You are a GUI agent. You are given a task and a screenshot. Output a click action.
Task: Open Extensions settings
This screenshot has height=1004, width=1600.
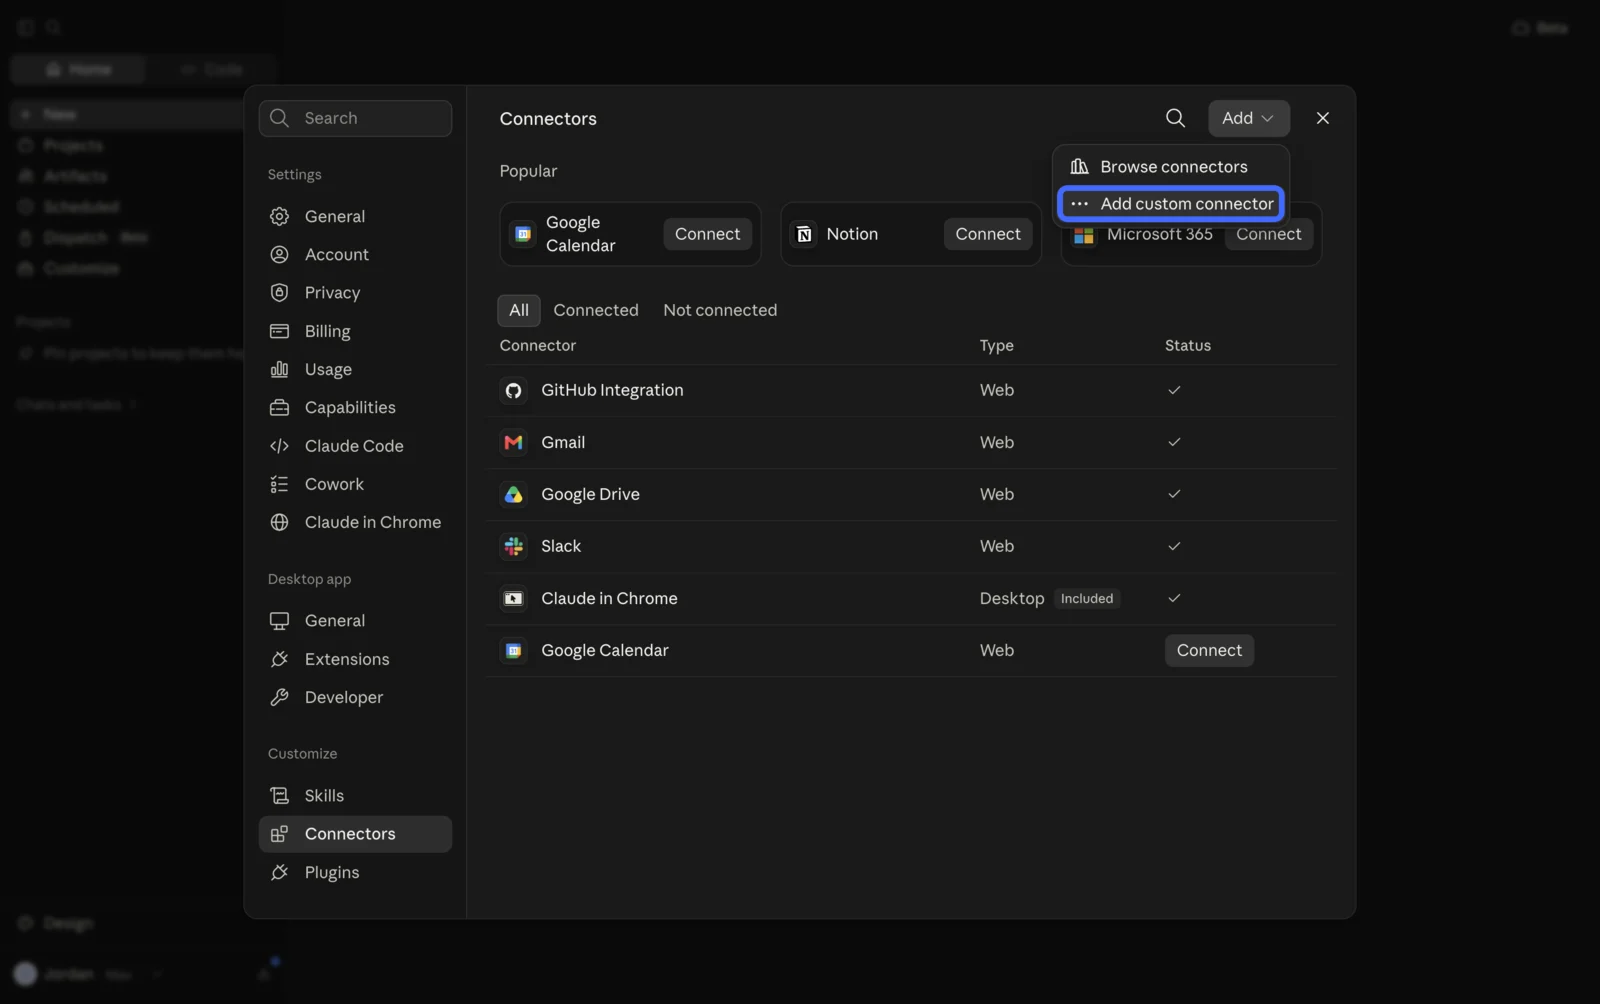[355, 659]
